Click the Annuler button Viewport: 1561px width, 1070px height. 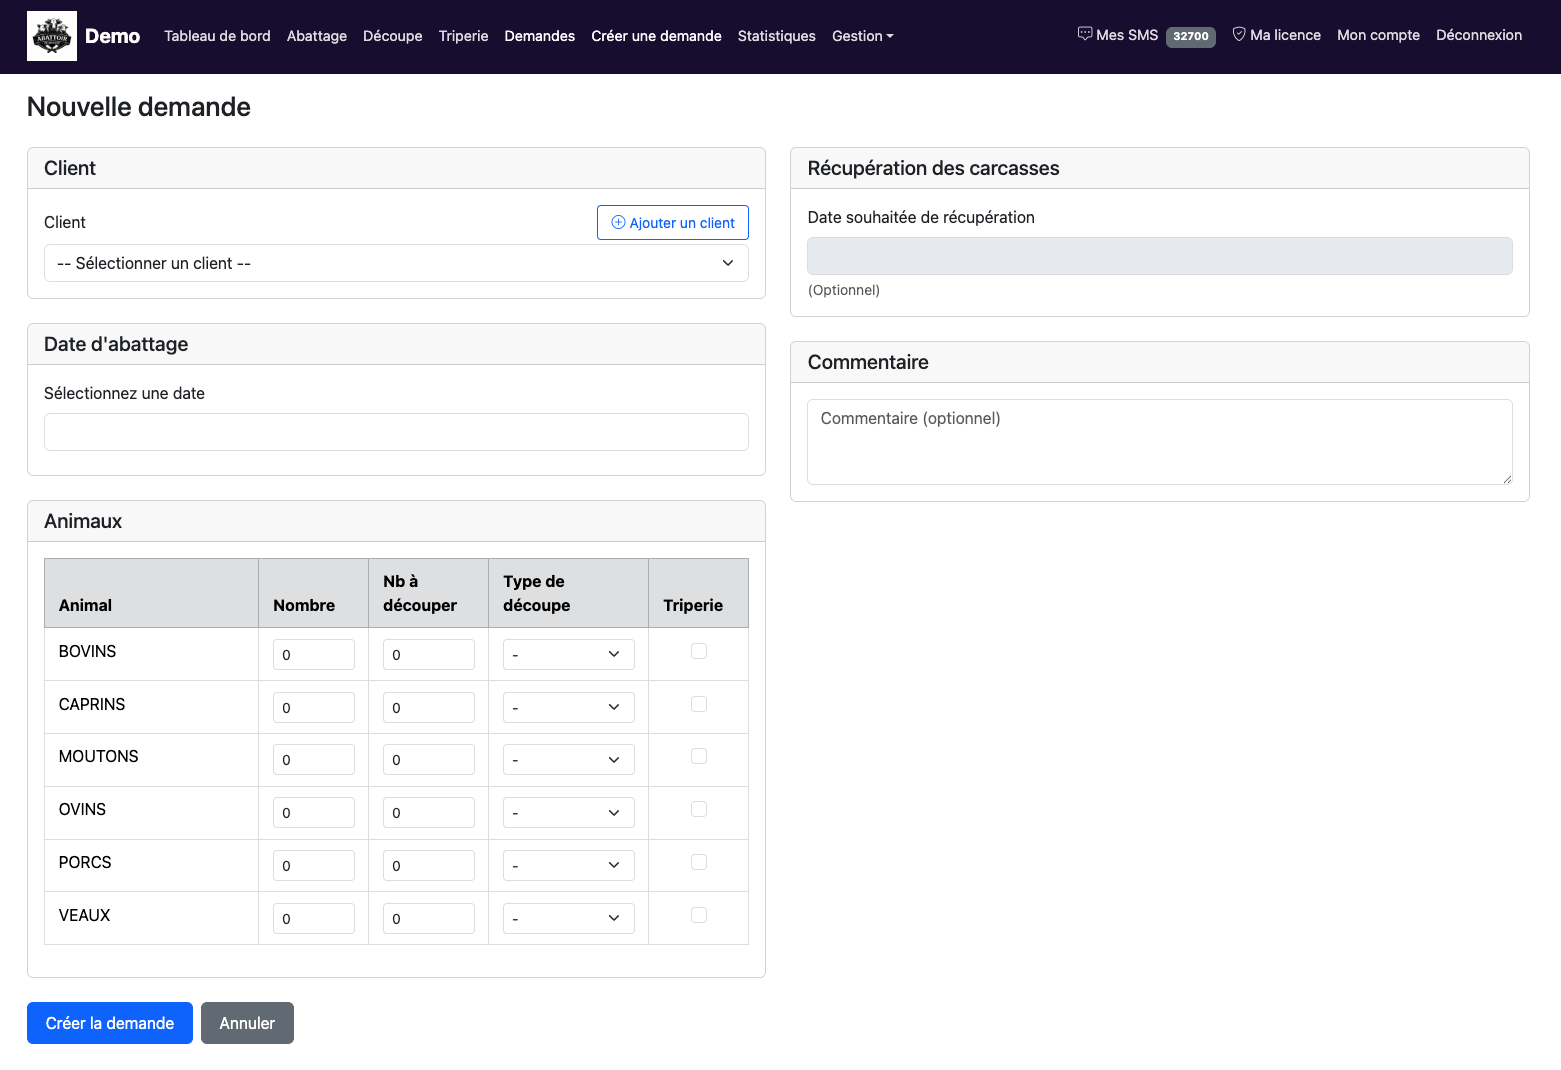click(x=247, y=1023)
